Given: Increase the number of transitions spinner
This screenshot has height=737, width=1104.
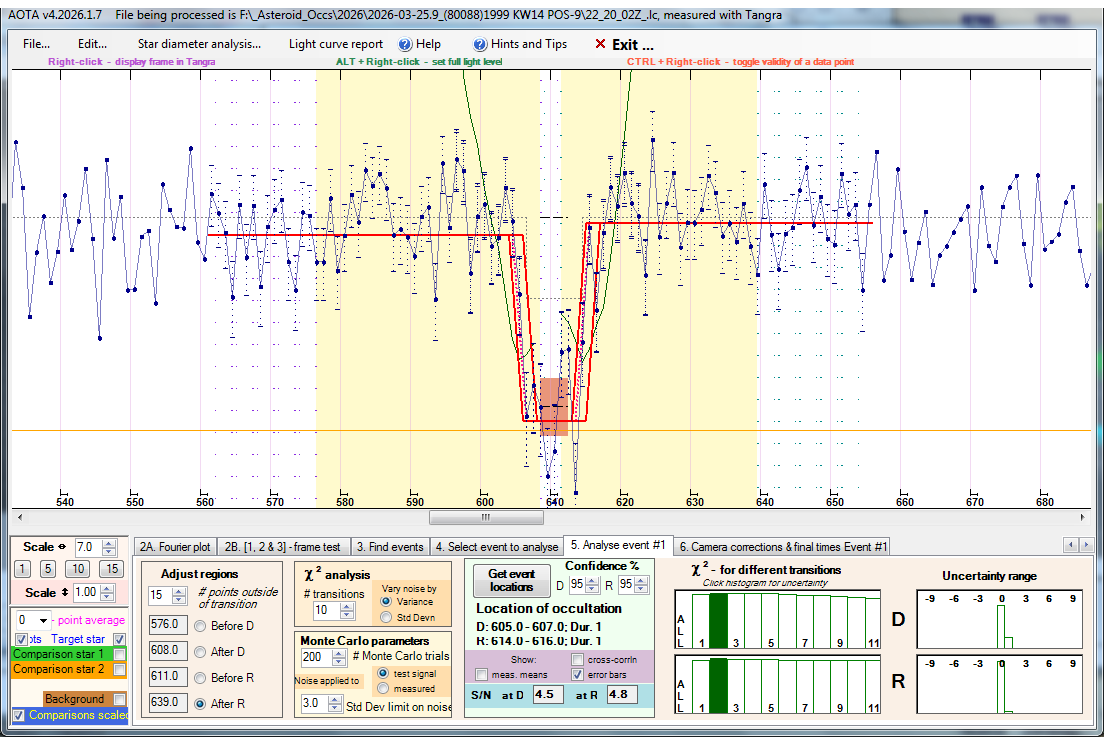Looking at the screenshot, I should click(346, 606).
